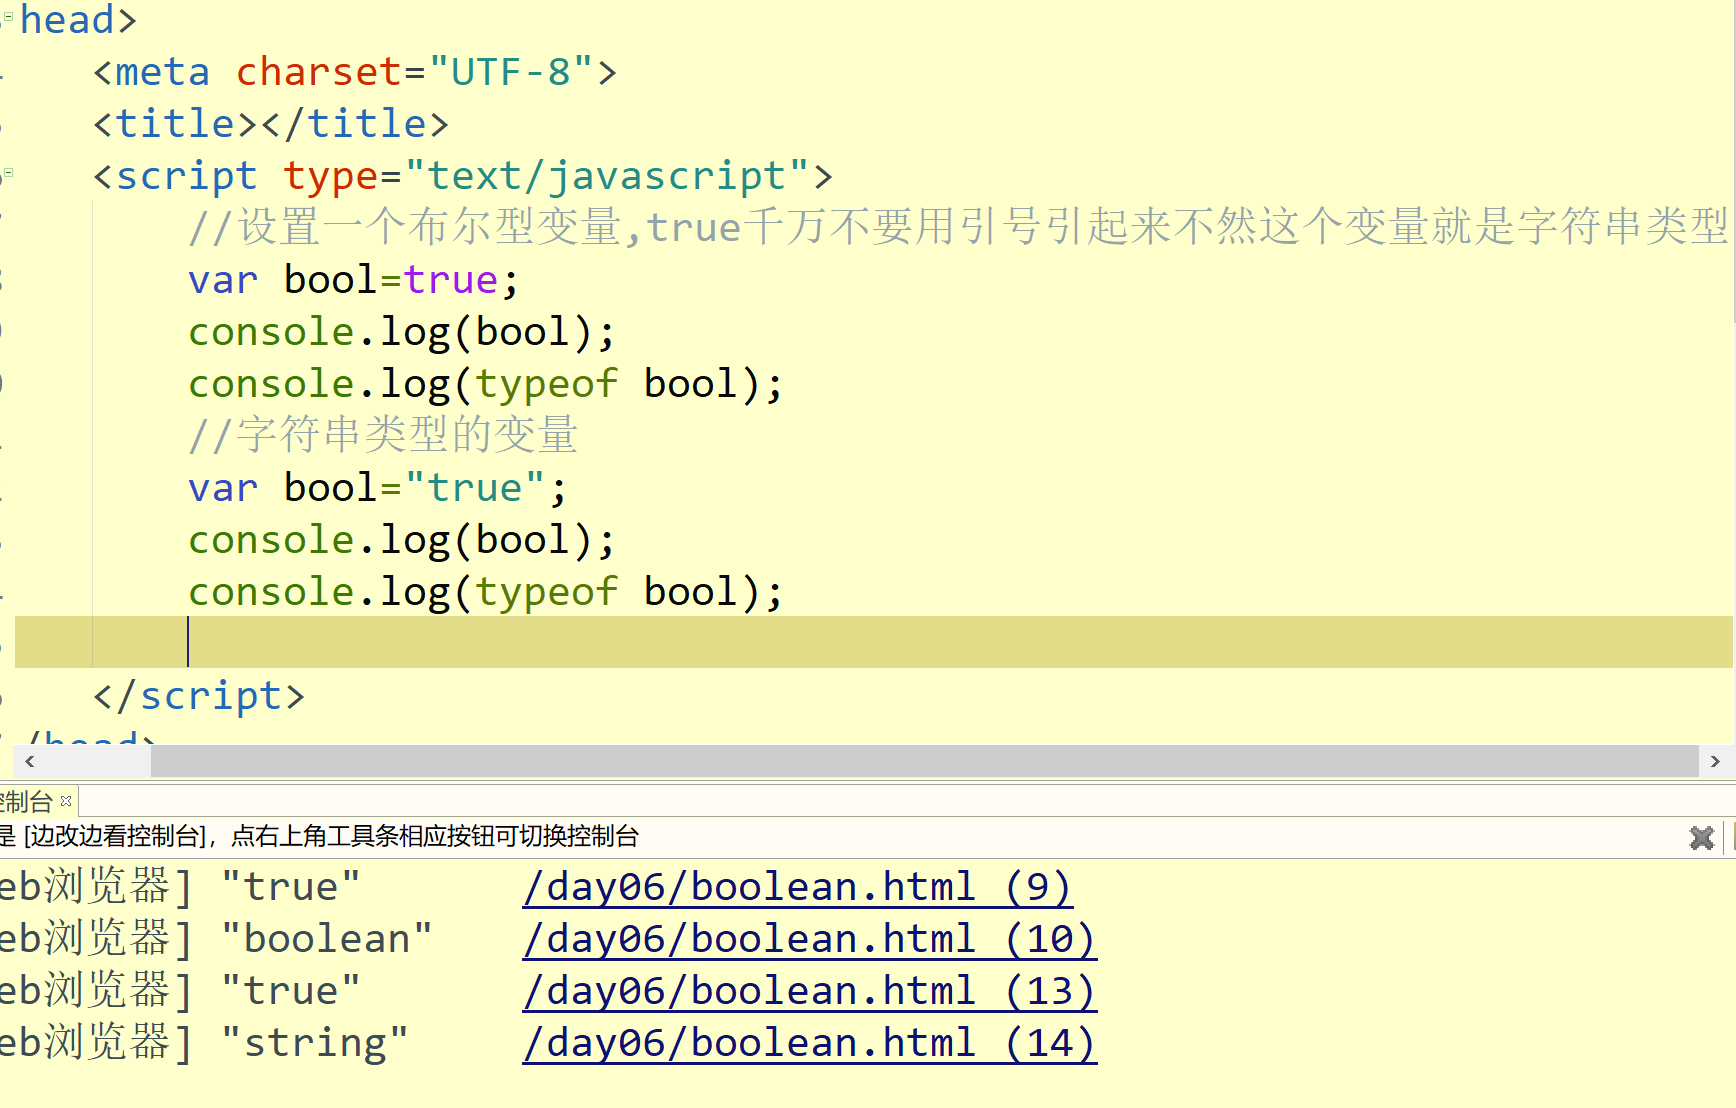Place cursor in the var bool=true line
Viewport: 1736px width, 1108px height.
pos(350,280)
